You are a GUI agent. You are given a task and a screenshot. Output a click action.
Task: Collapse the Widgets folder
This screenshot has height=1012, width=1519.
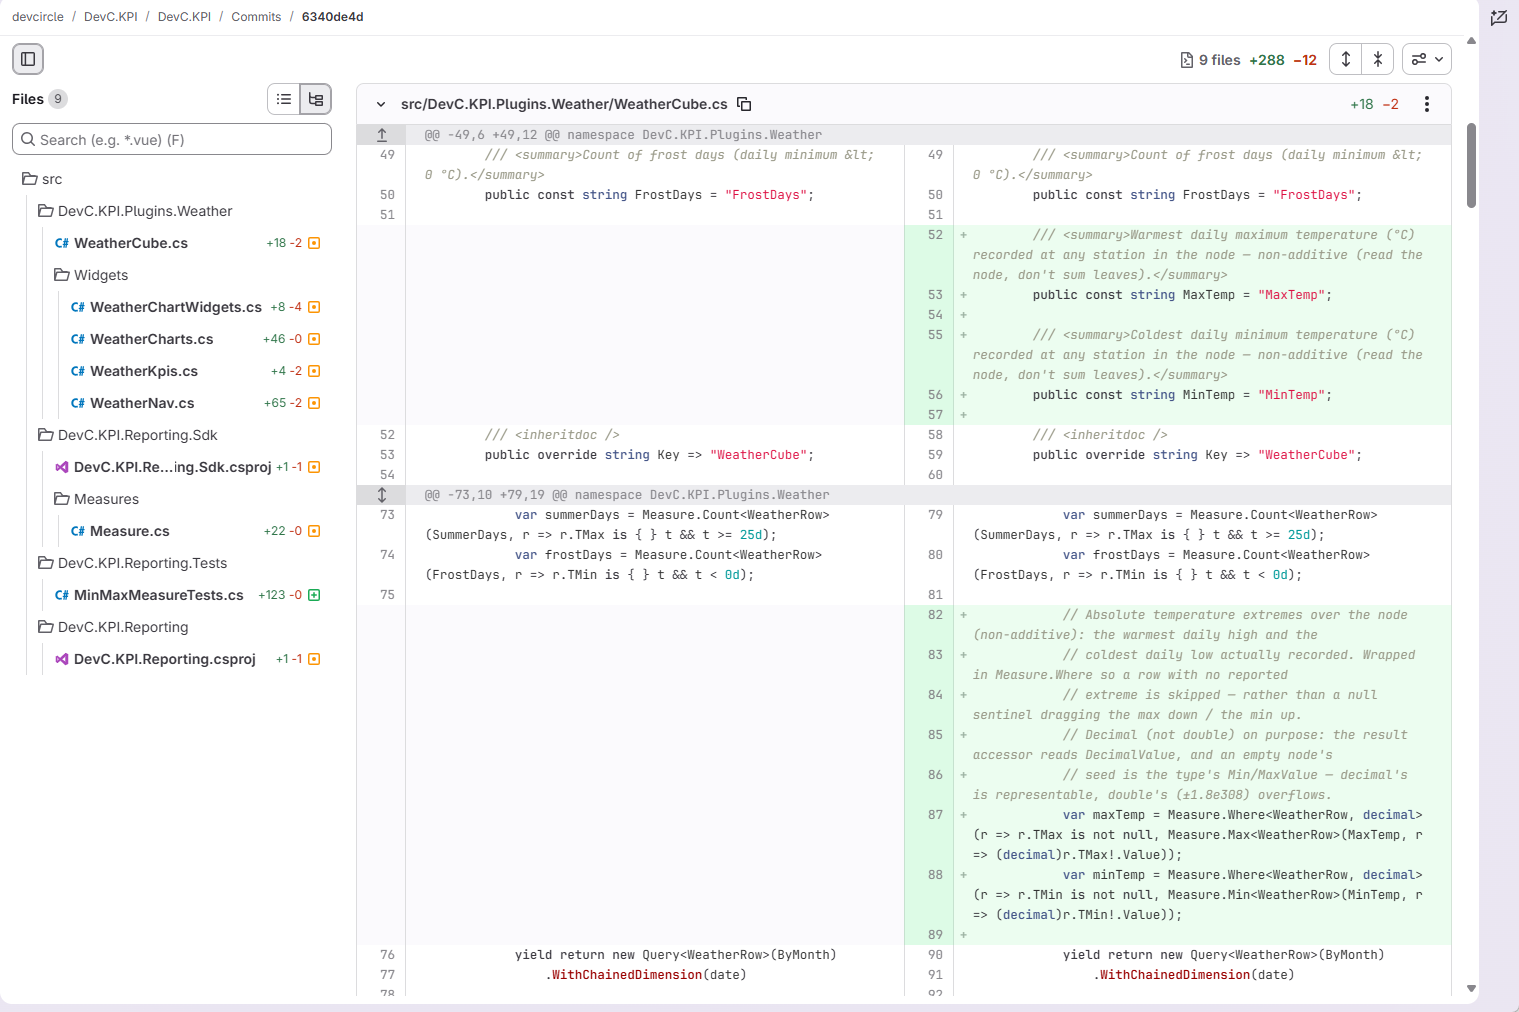91,275
